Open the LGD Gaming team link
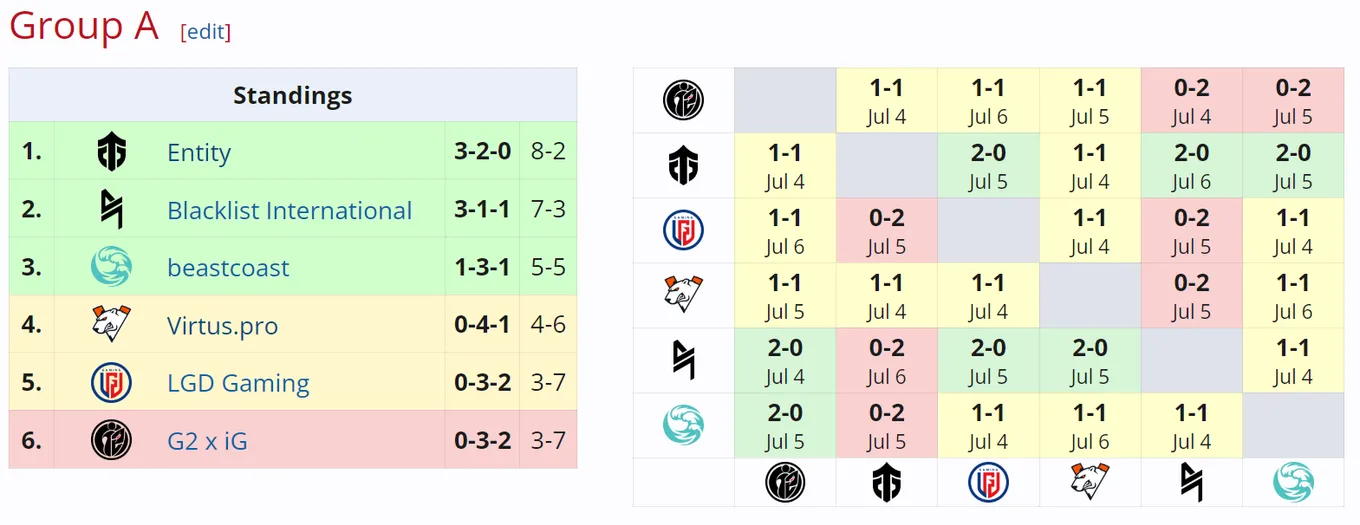Viewport: 1360px width, 525px height. pos(238,383)
